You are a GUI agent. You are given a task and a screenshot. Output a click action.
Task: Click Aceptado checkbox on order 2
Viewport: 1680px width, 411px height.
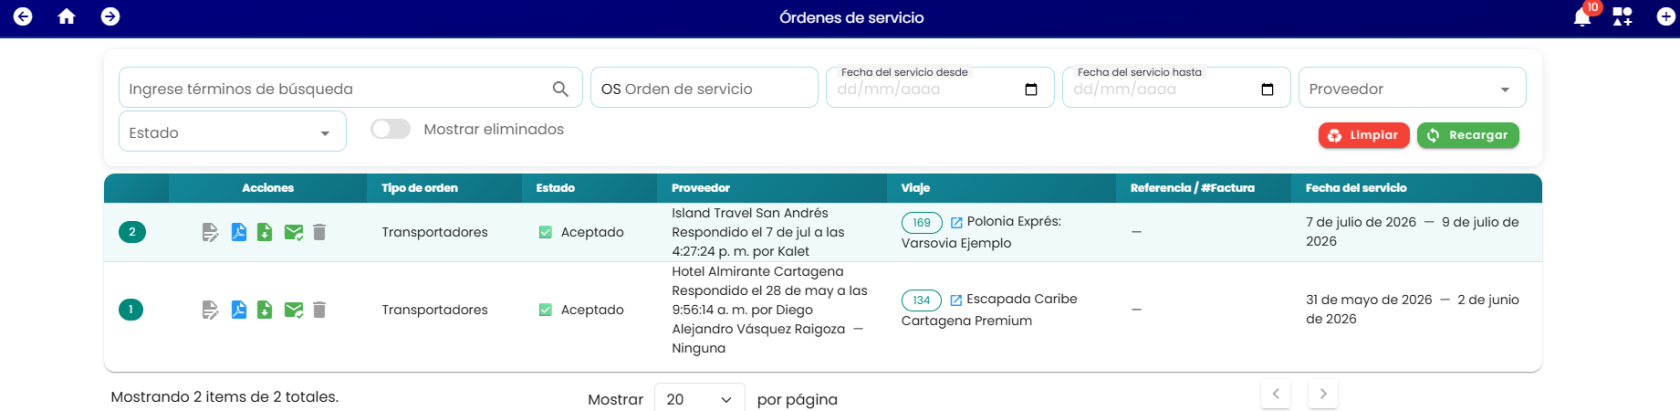(x=545, y=232)
